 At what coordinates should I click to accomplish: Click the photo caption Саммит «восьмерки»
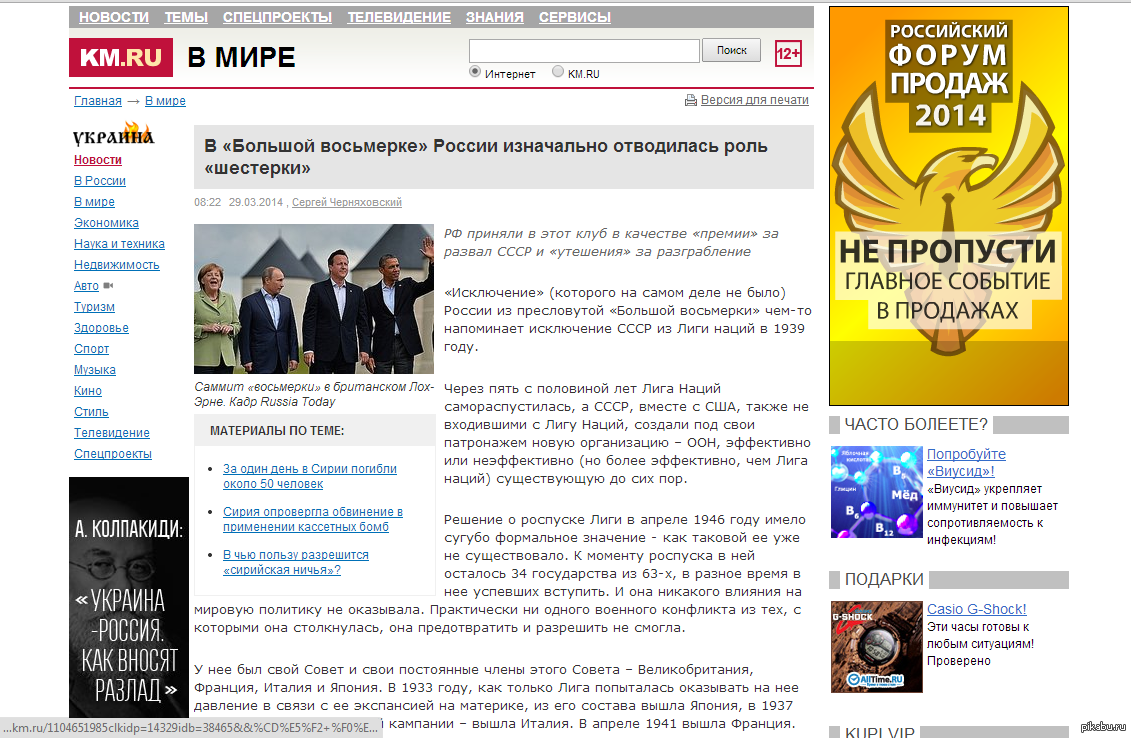click(x=314, y=395)
